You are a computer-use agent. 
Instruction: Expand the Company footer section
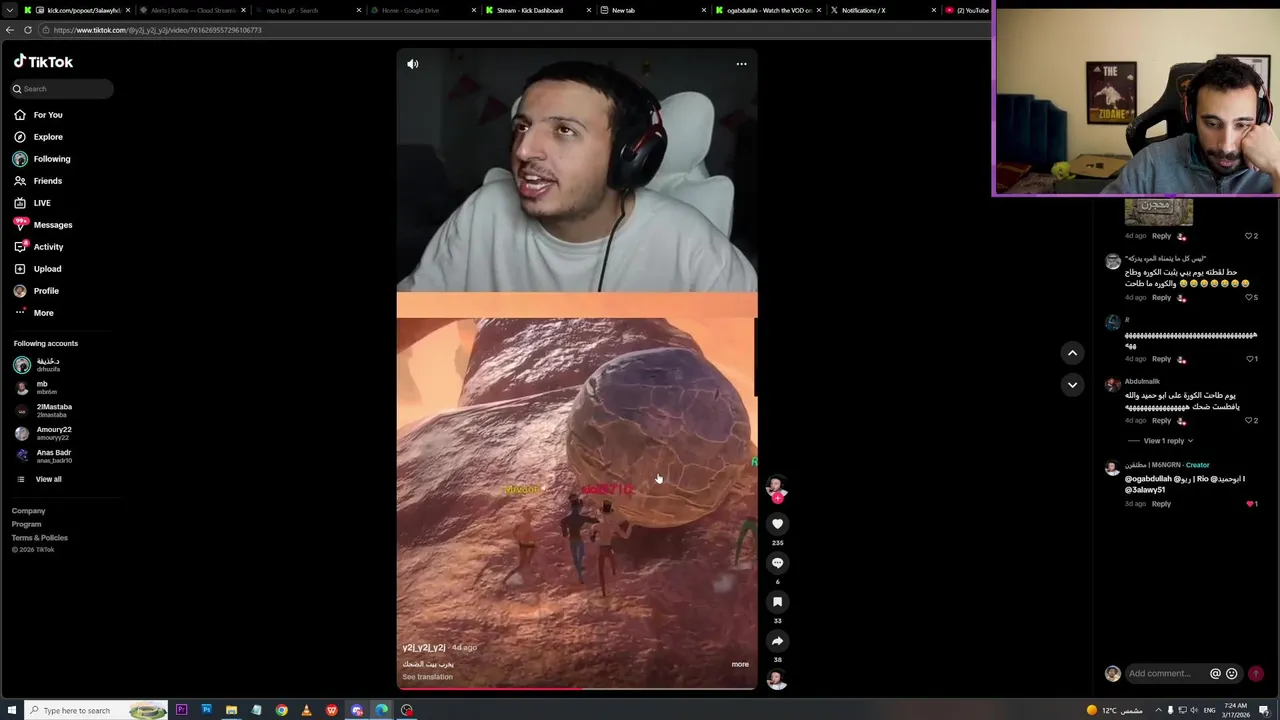click(28, 511)
